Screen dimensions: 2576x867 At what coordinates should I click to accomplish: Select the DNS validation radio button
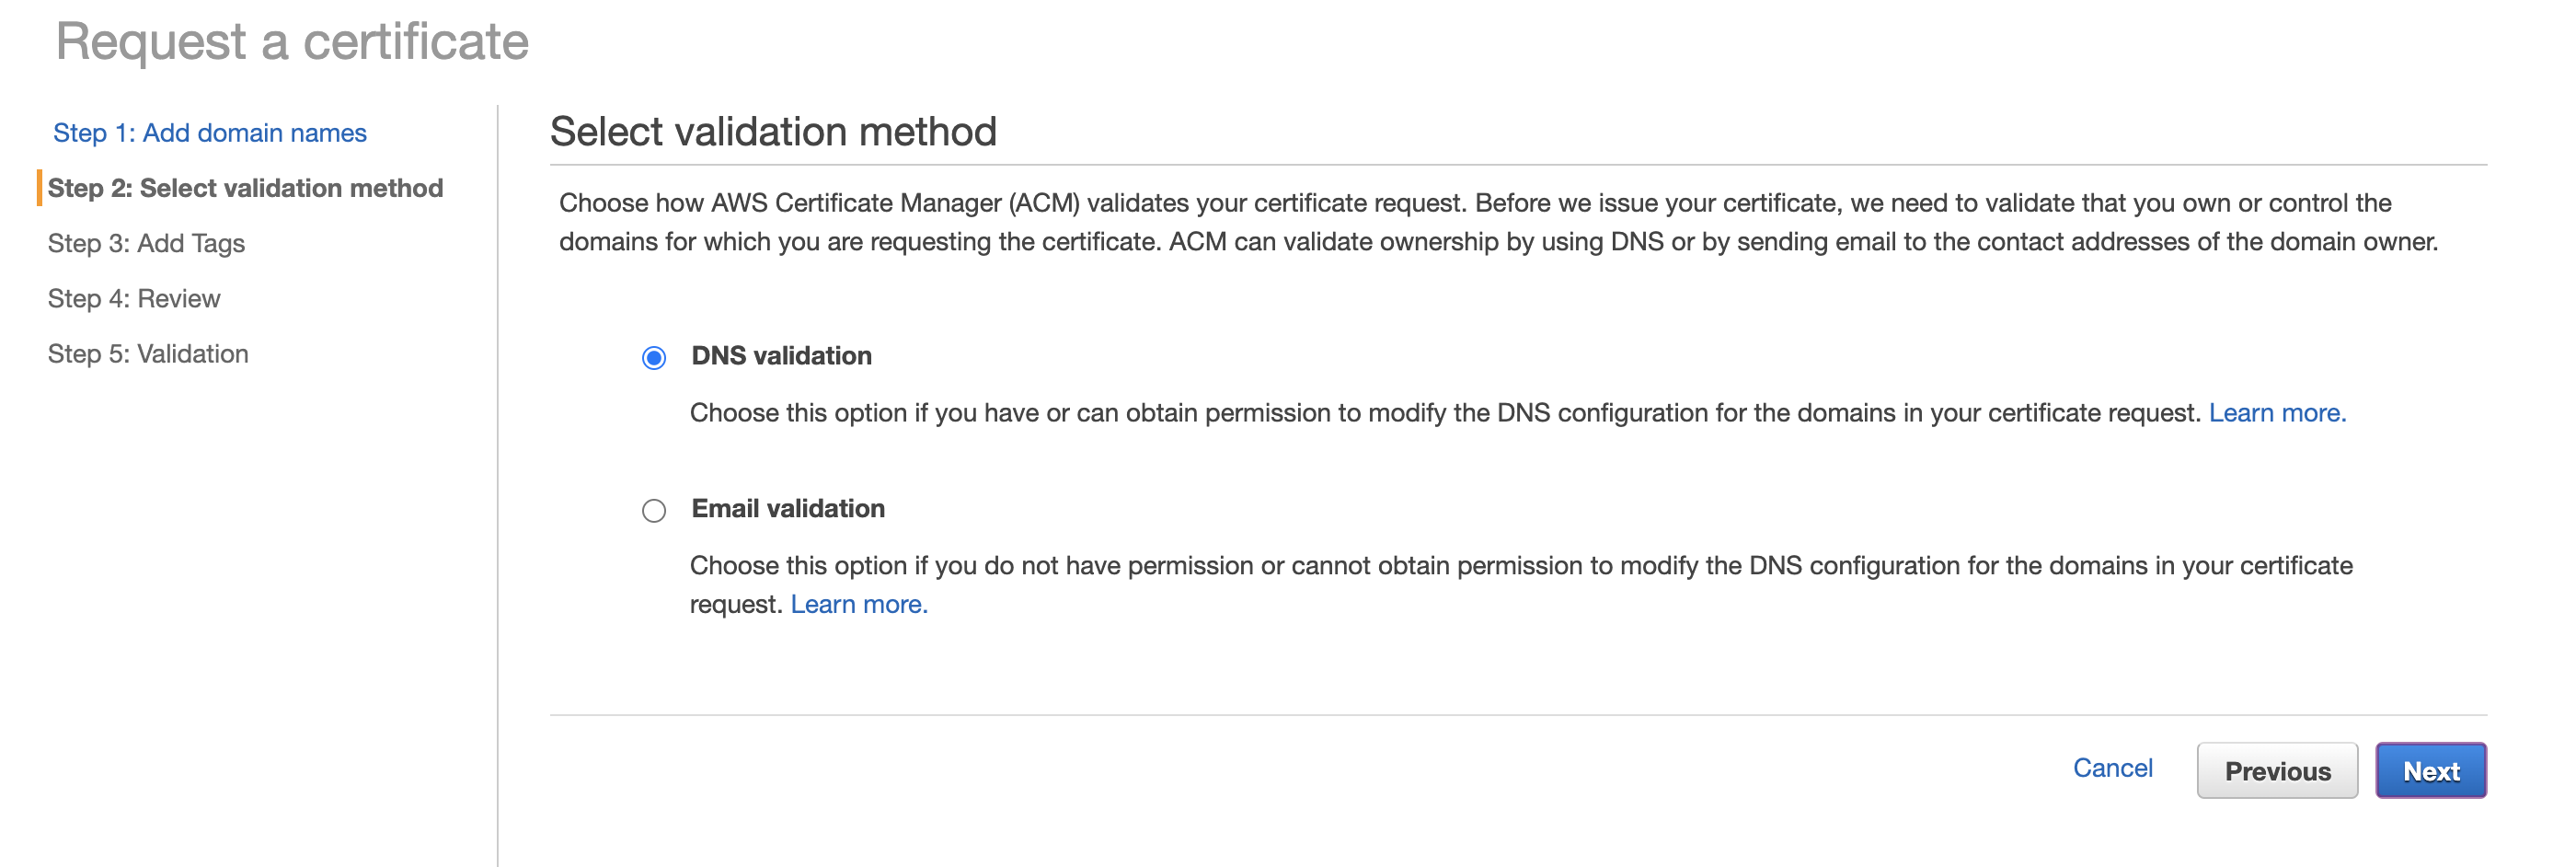tap(654, 358)
